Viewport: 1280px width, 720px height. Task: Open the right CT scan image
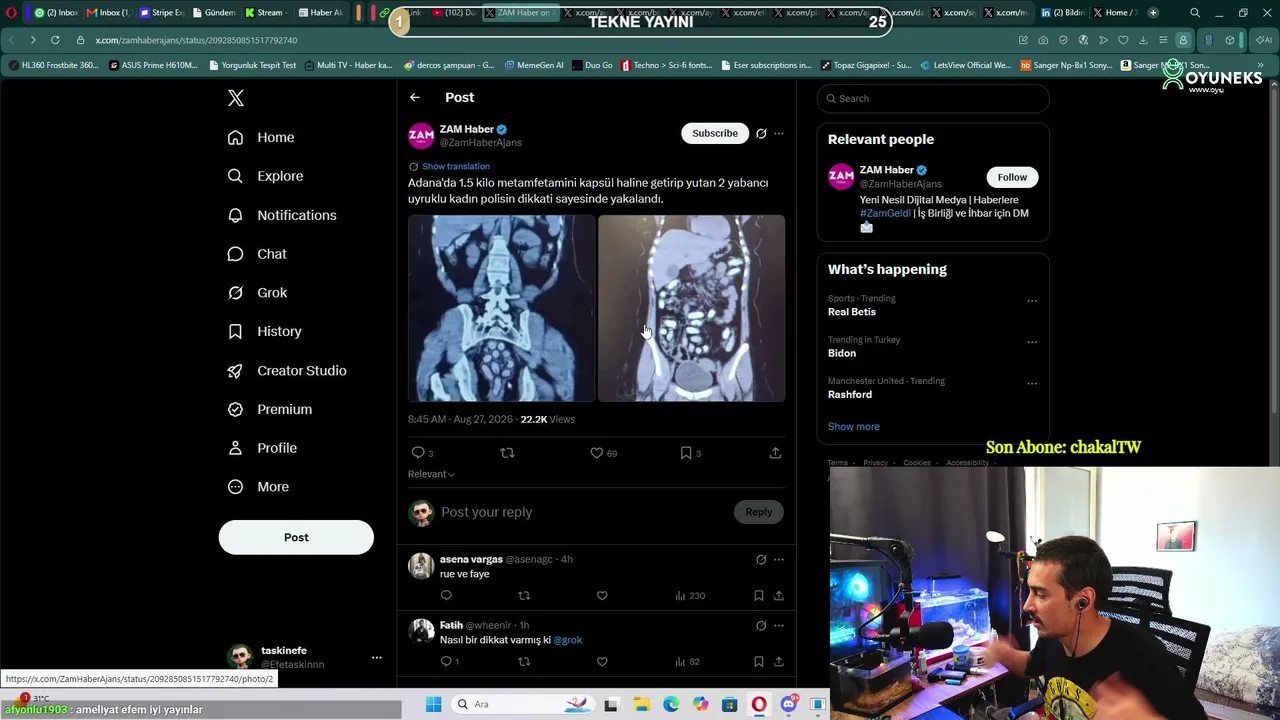coord(692,308)
